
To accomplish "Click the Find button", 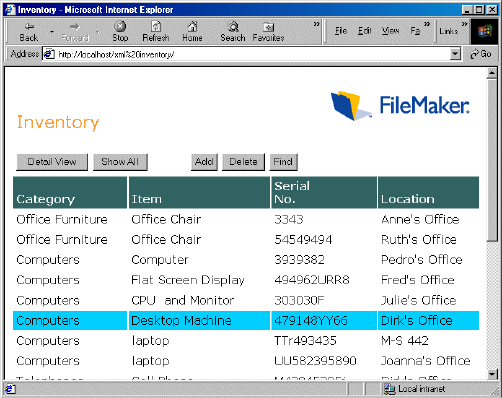I will click(x=283, y=162).
